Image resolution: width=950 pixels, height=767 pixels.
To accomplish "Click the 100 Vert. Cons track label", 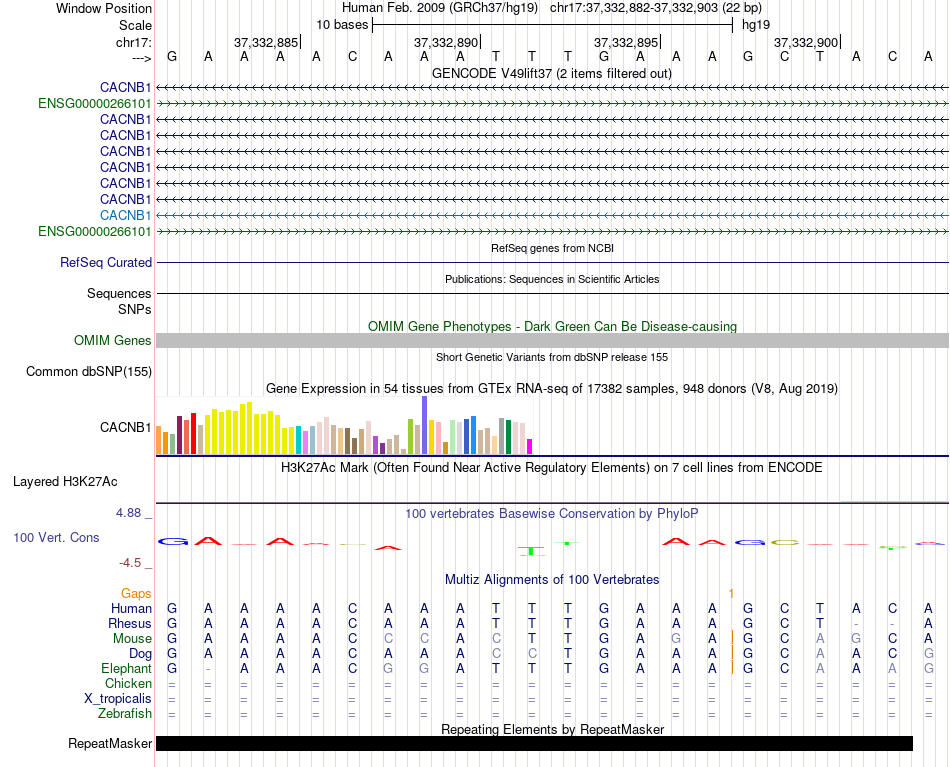I will tap(56, 538).
